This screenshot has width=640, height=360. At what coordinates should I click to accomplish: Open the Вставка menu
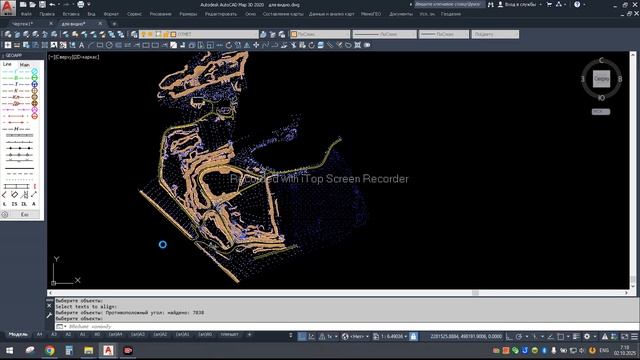[71, 14]
